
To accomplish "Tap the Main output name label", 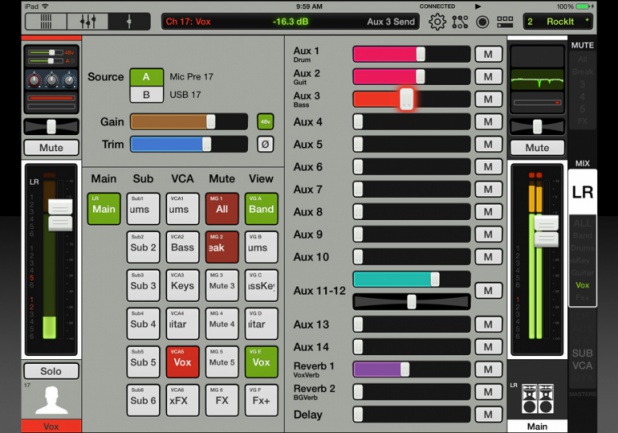I will (x=537, y=426).
